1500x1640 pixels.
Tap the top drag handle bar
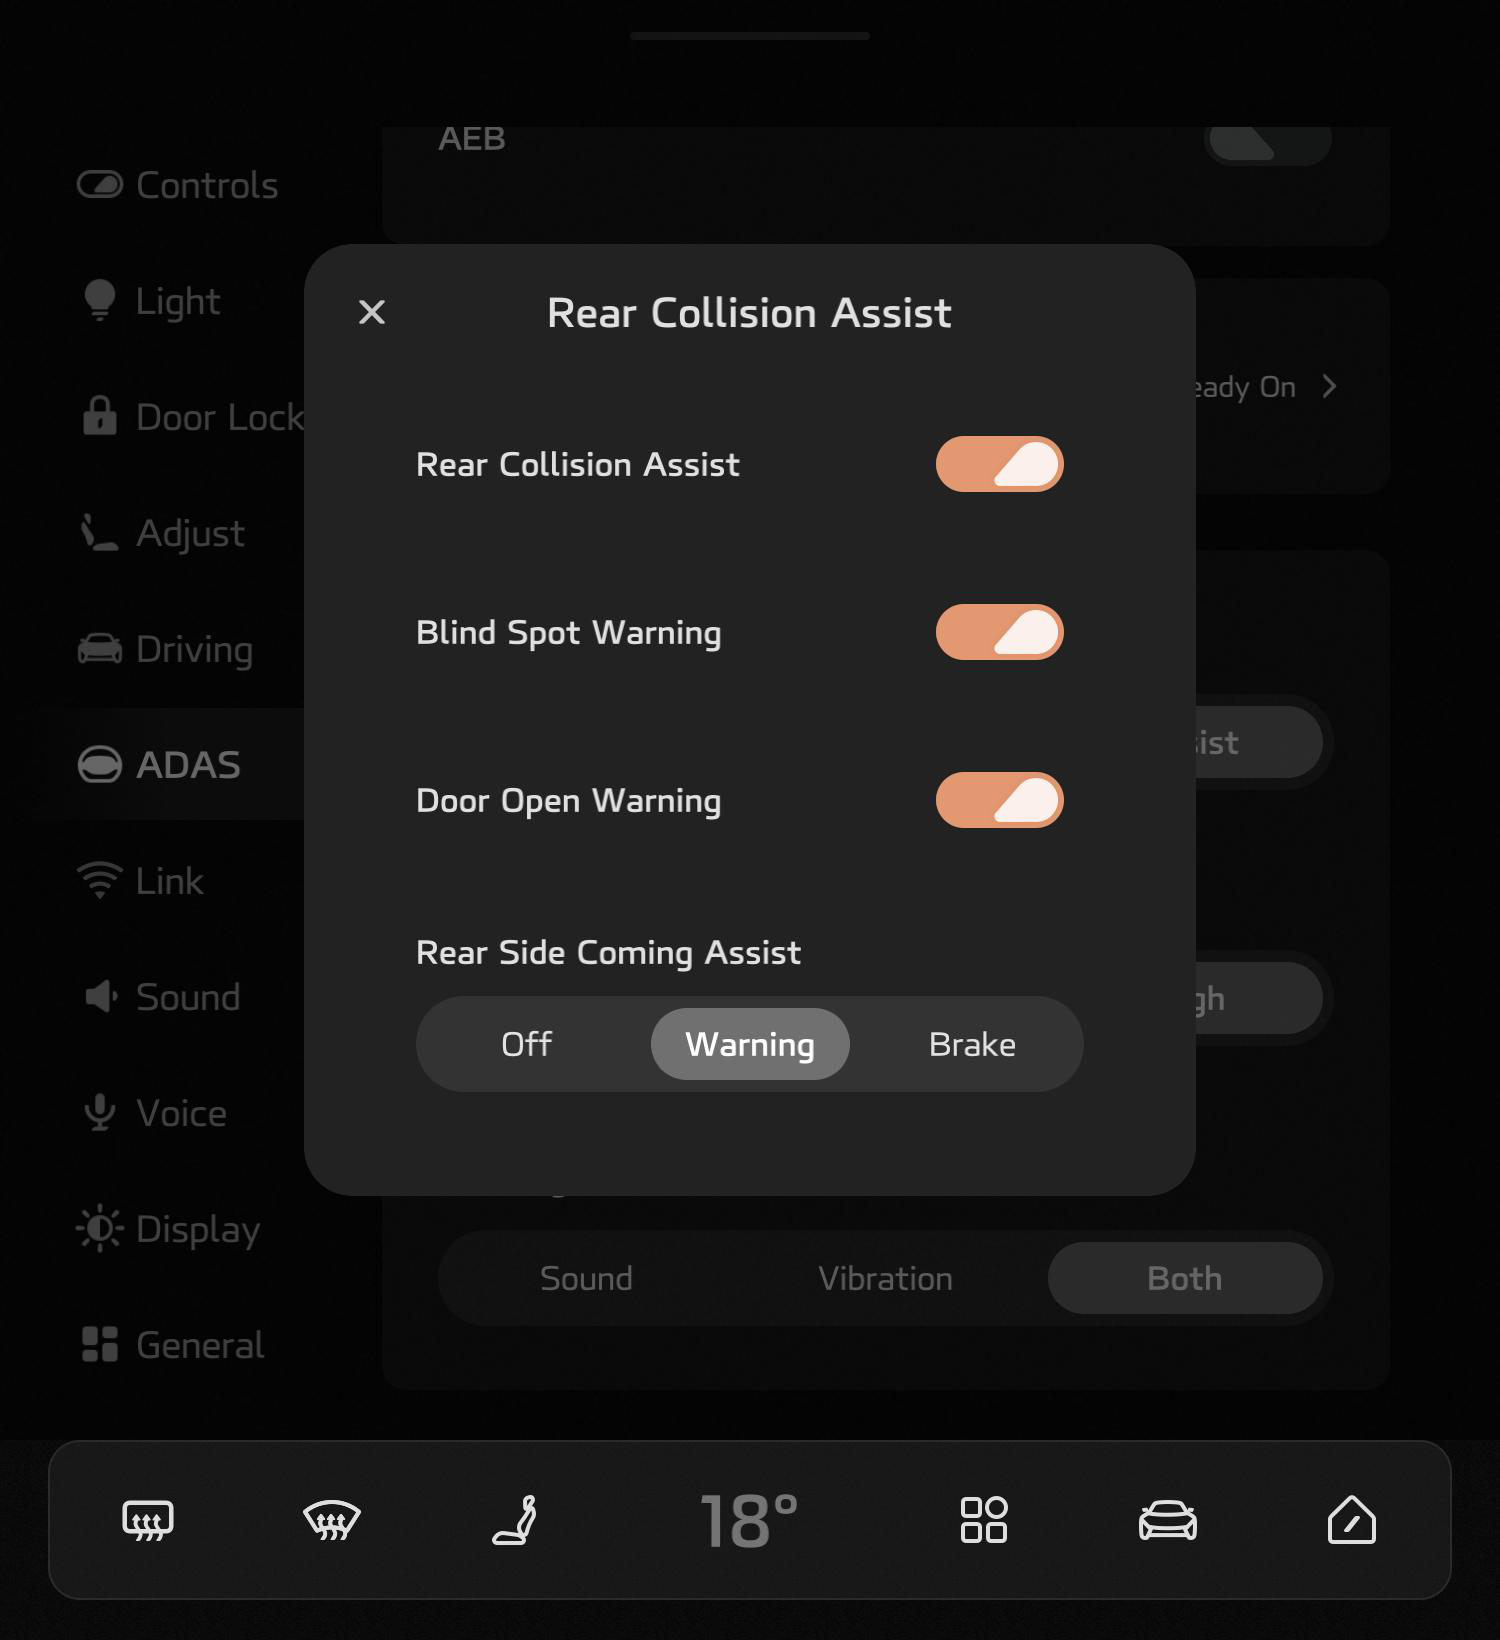tap(750, 36)
